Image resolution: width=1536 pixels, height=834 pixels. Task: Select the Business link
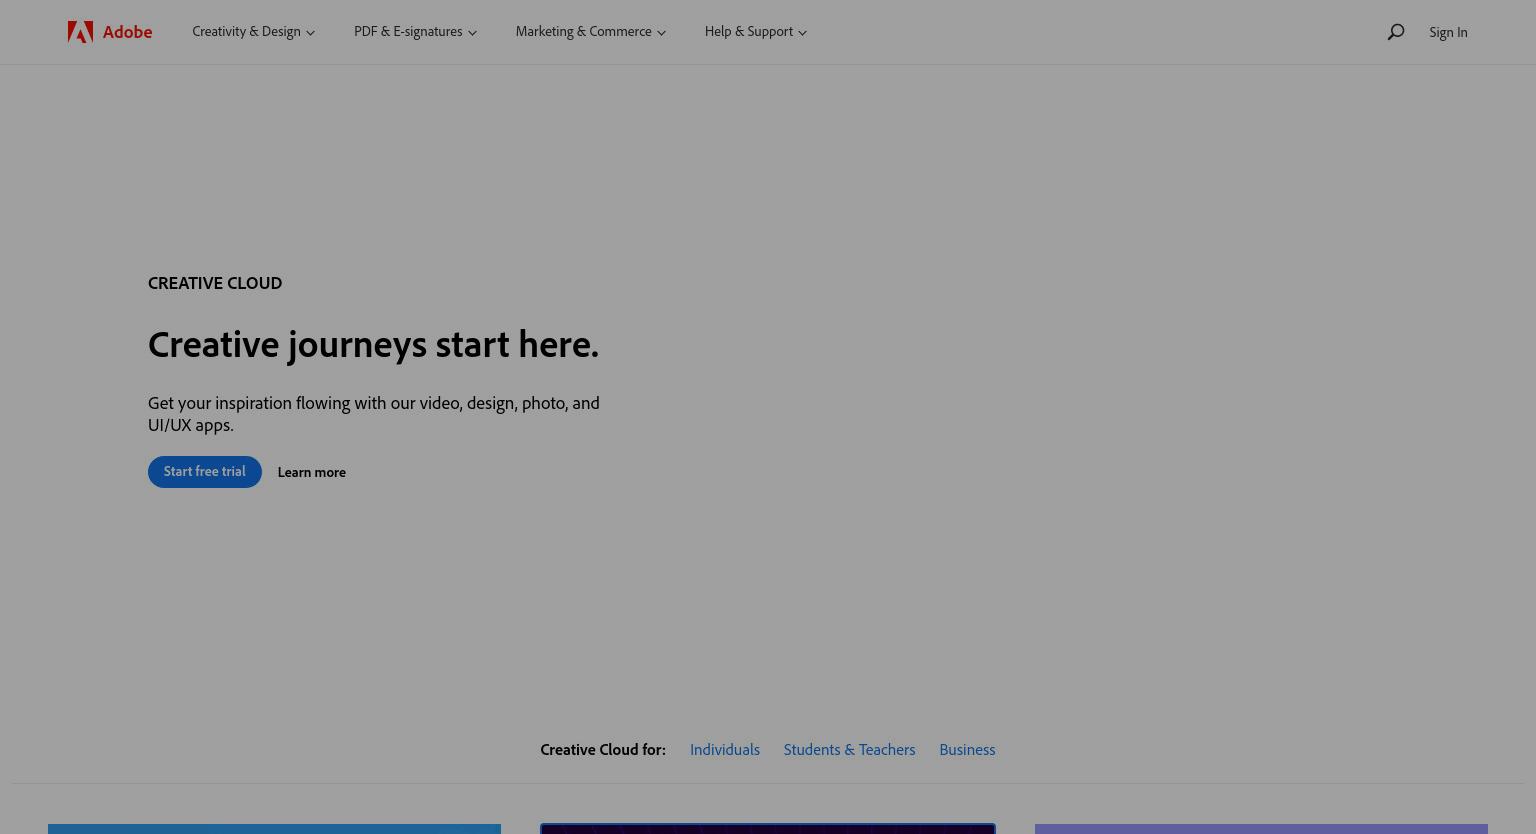point(967,749)
